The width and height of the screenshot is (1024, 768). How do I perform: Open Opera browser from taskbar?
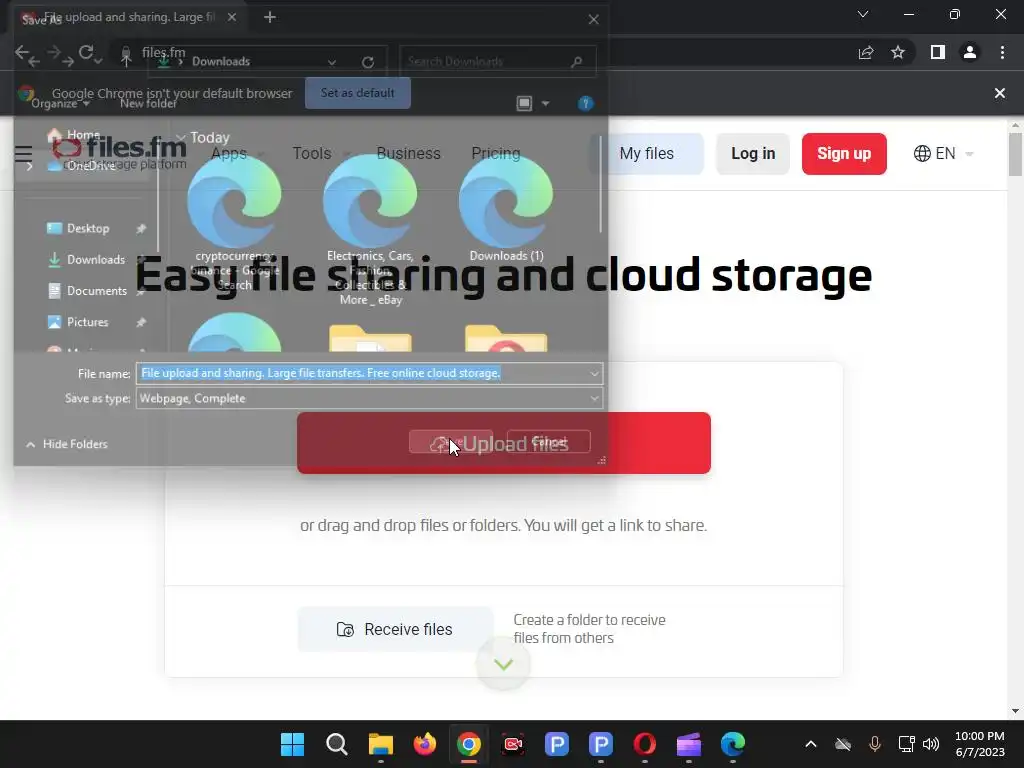click(x=645, y=744)
